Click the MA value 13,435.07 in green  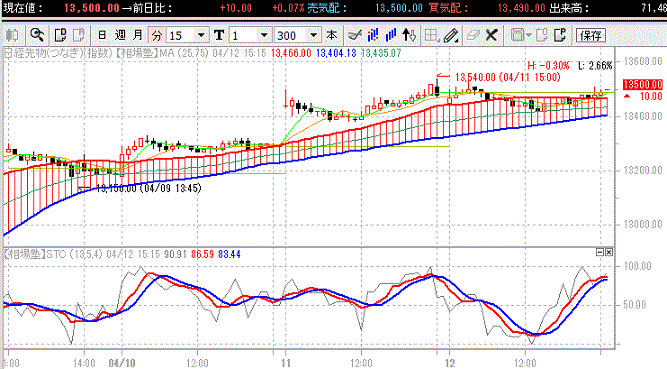[x=381, y=53]
